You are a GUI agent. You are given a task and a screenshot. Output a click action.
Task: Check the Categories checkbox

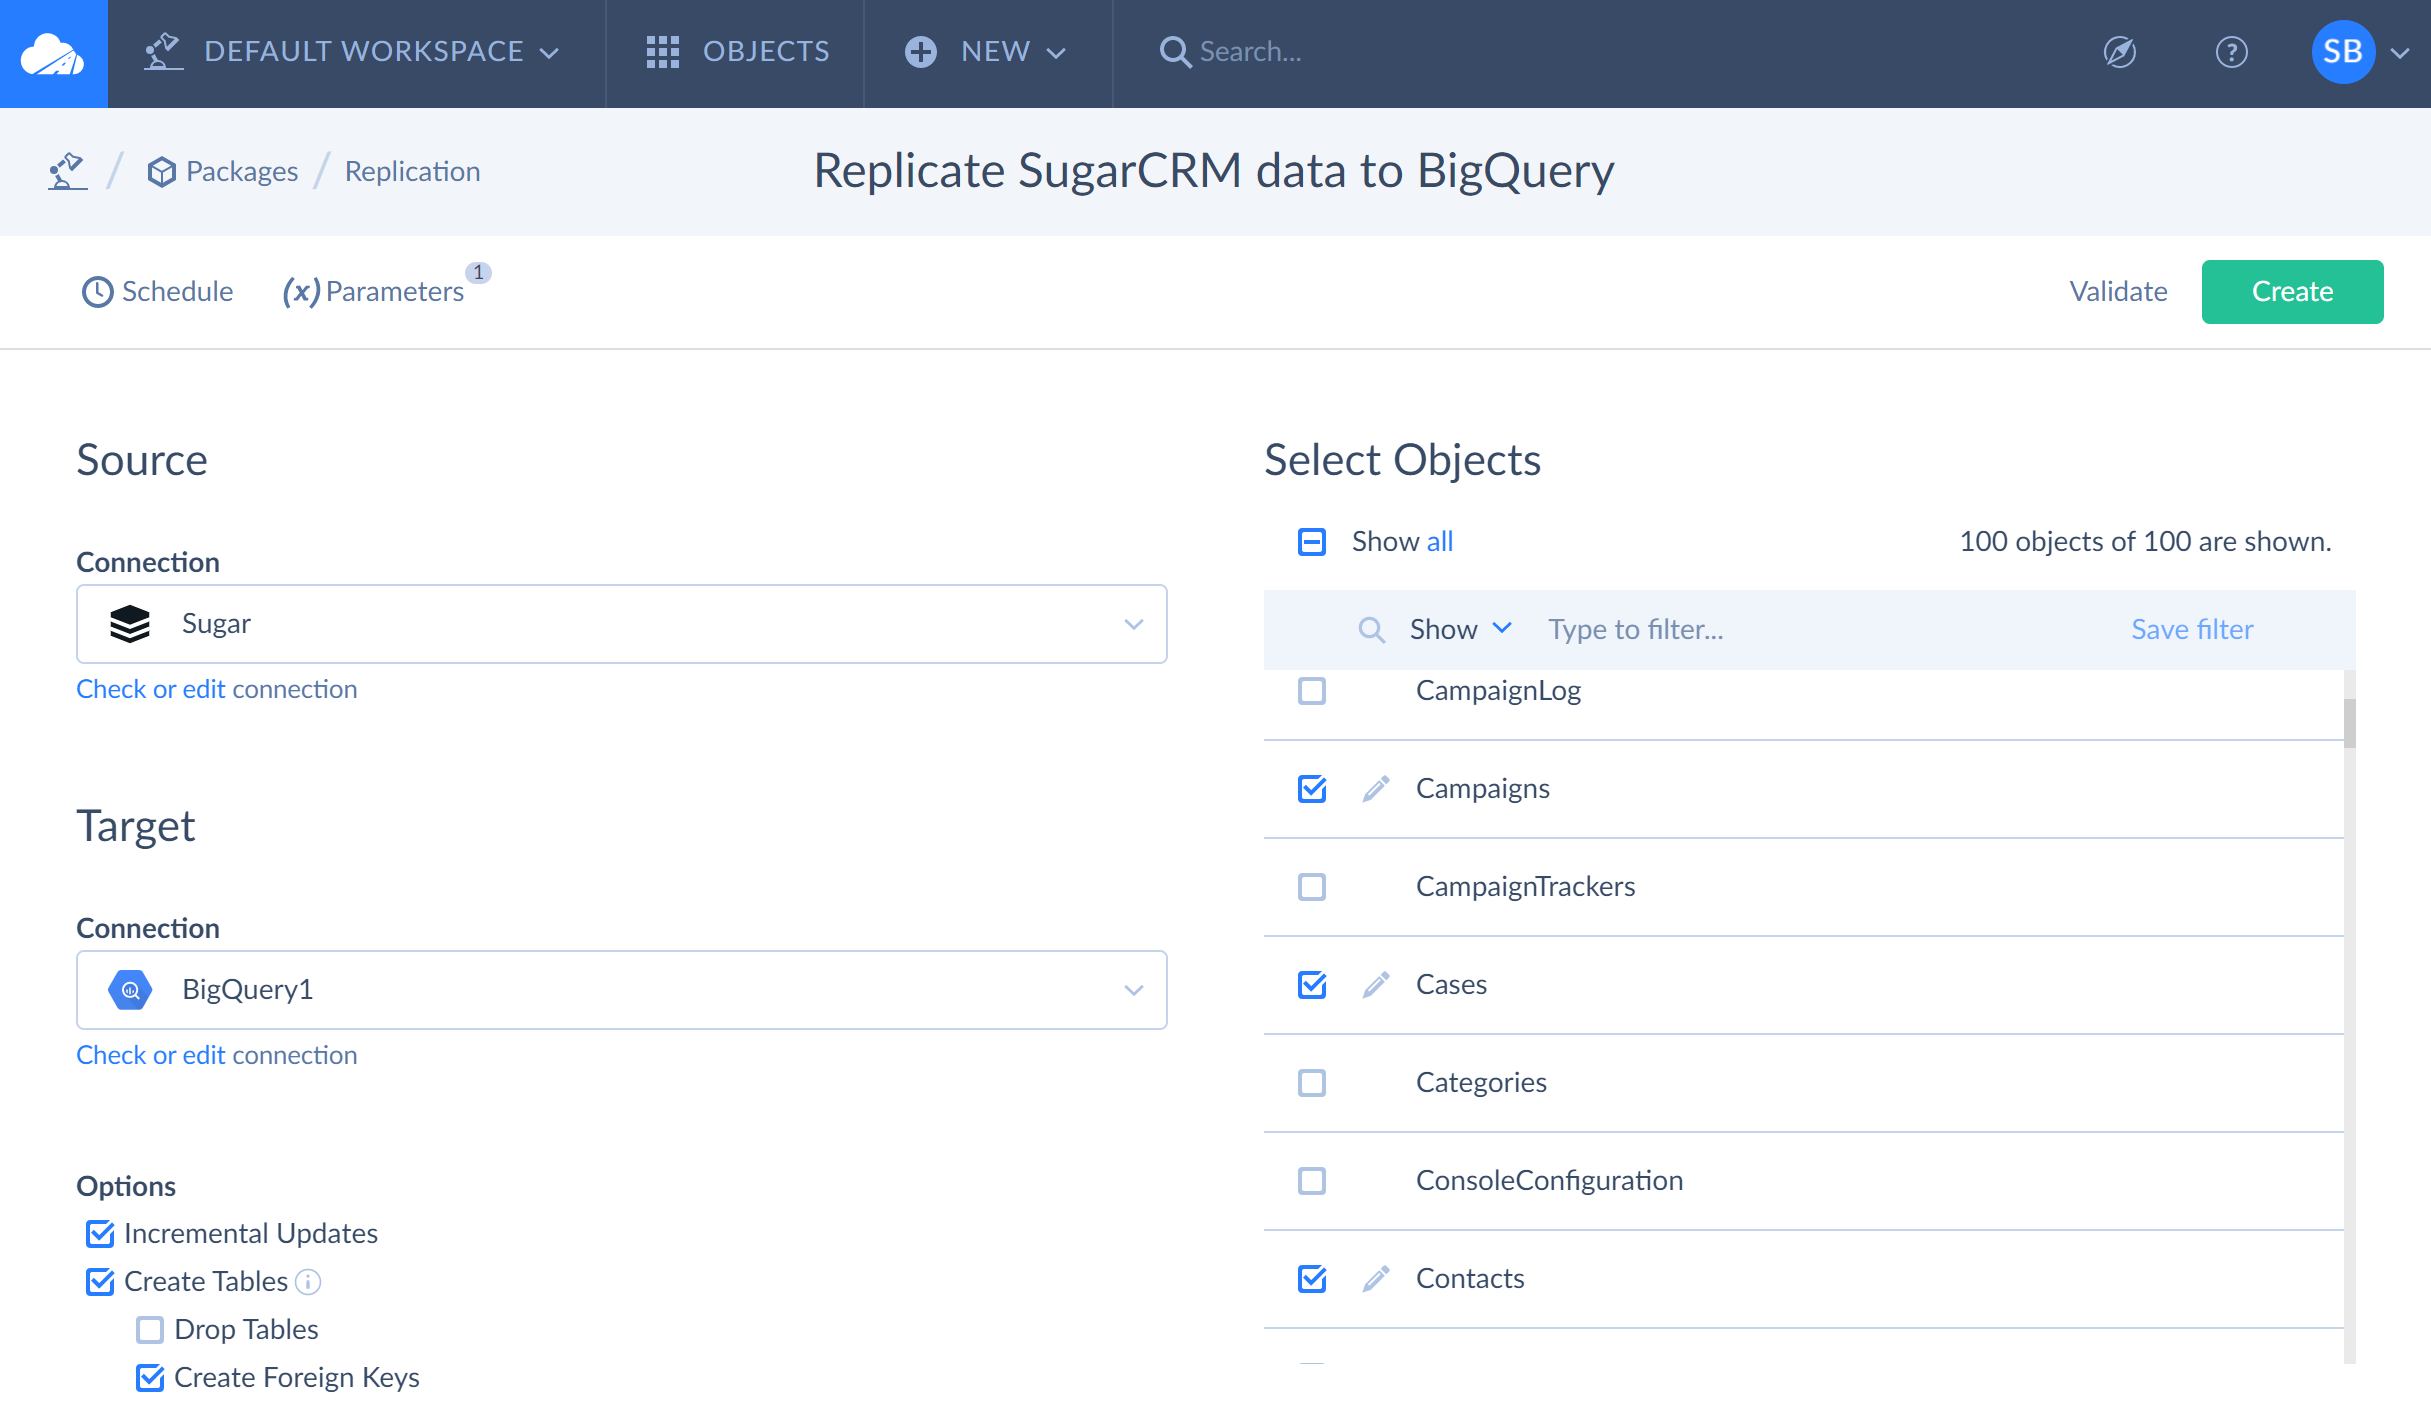click(1311, 1083)
